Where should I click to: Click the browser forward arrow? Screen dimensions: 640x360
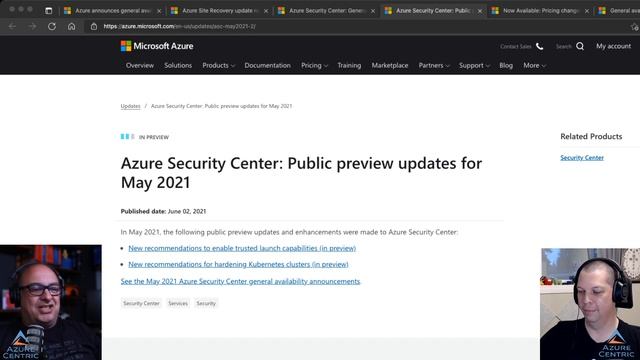32,26
